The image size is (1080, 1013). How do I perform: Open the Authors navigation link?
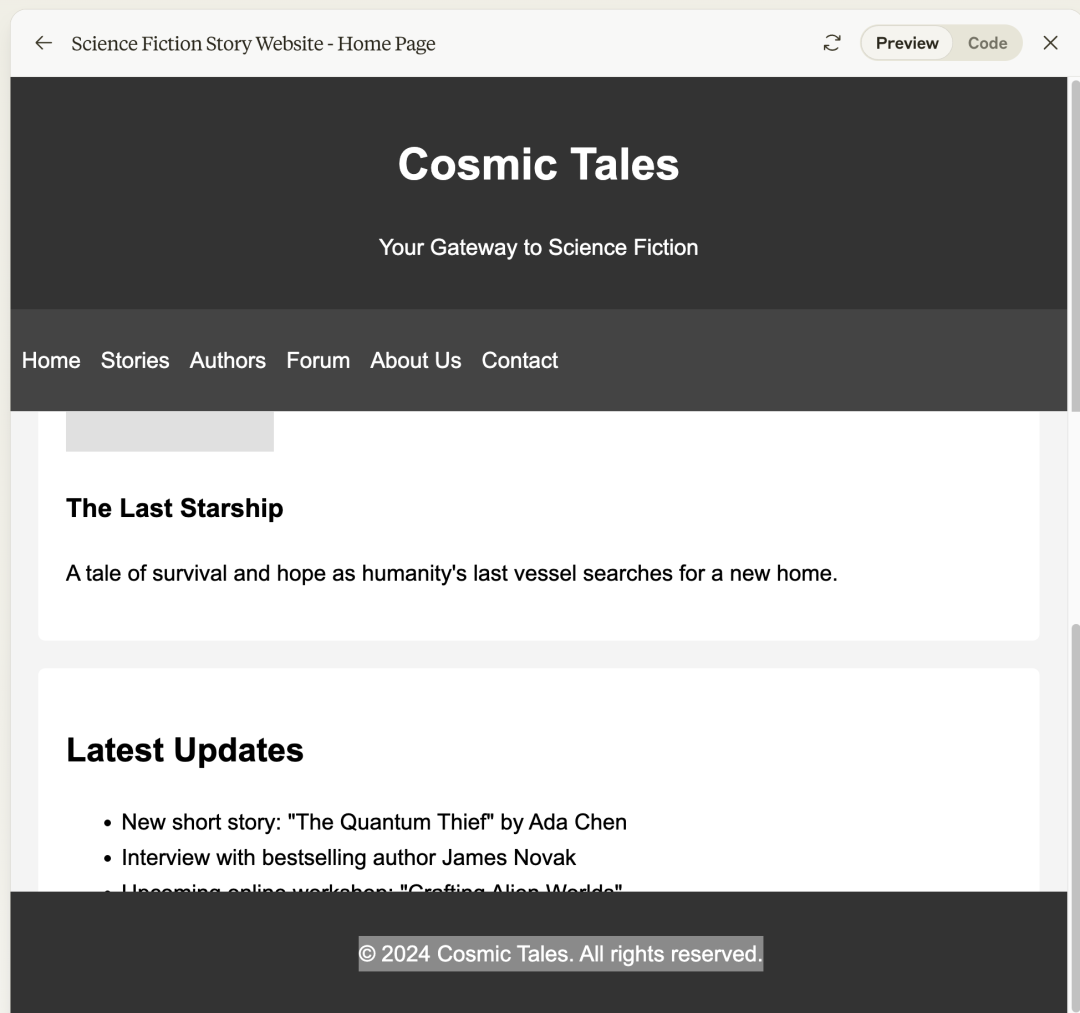pos(228,360)
